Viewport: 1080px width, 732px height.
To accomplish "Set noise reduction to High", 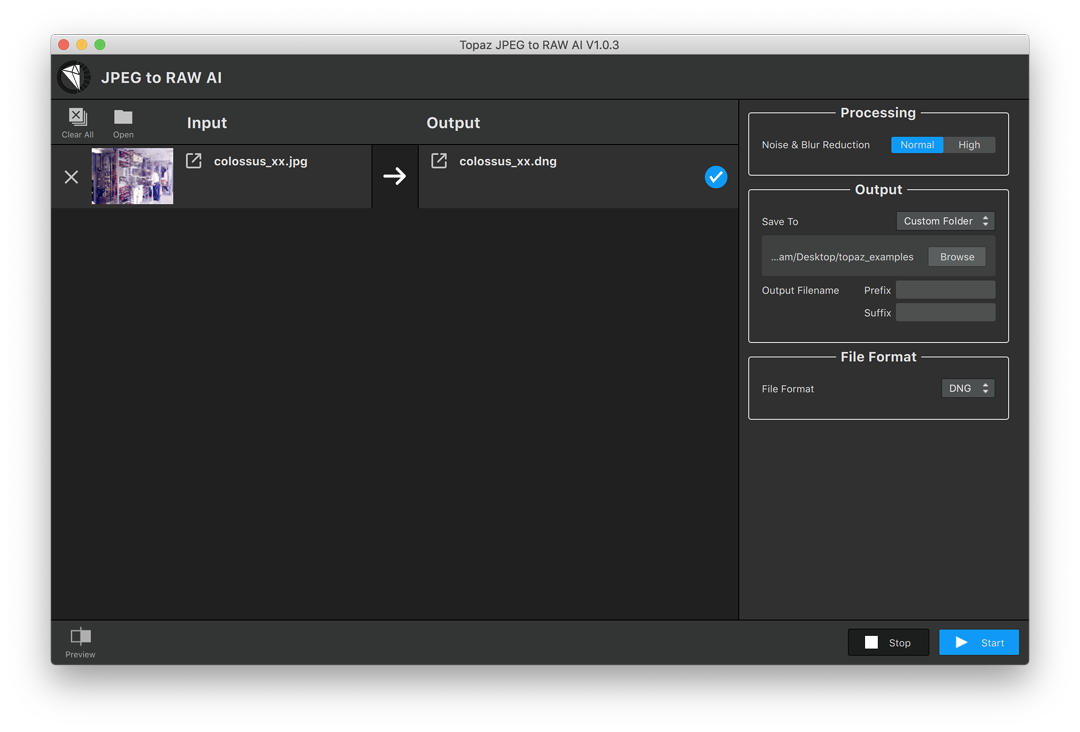I will pyautogui.click(x=969, y=145).
